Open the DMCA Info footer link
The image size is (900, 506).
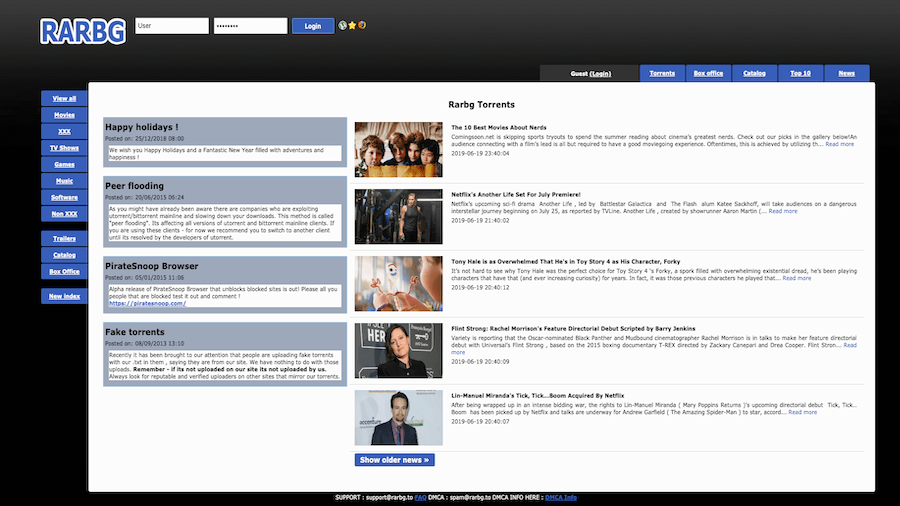tap(561, 497)
